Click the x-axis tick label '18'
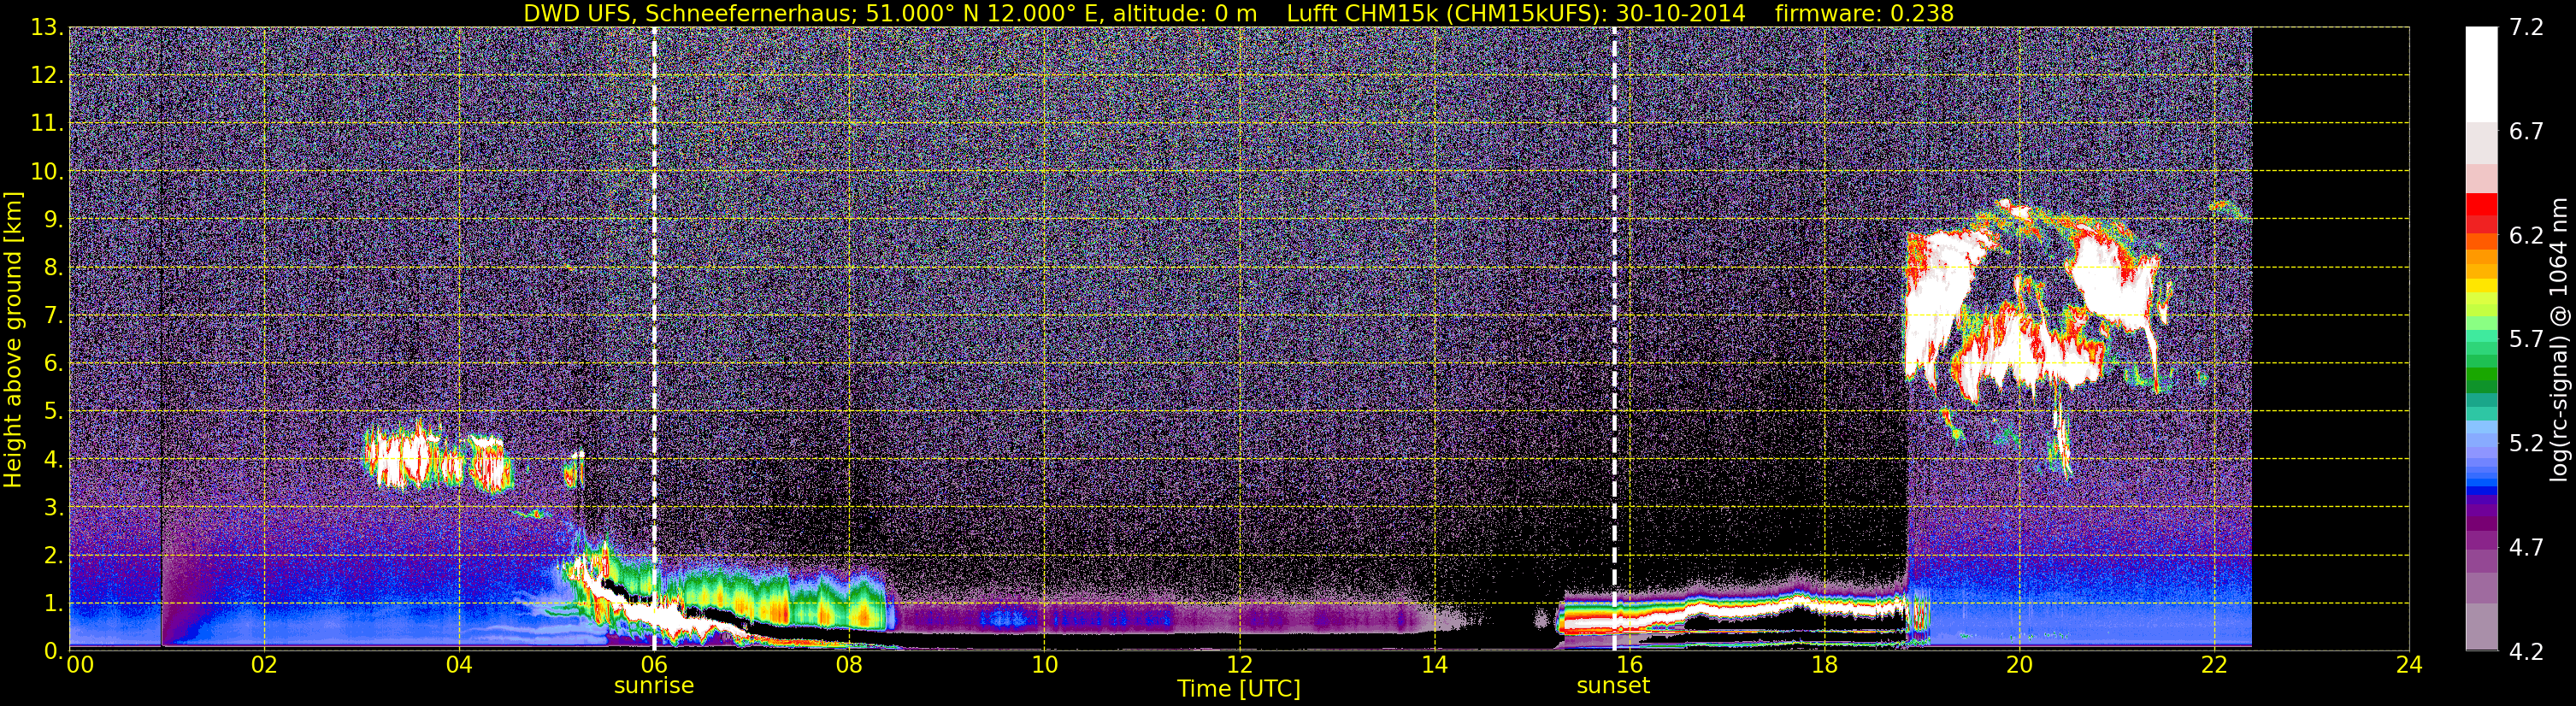This screenshot has height=706, width=2576. pyautogui.click(x=1824, y=665)
